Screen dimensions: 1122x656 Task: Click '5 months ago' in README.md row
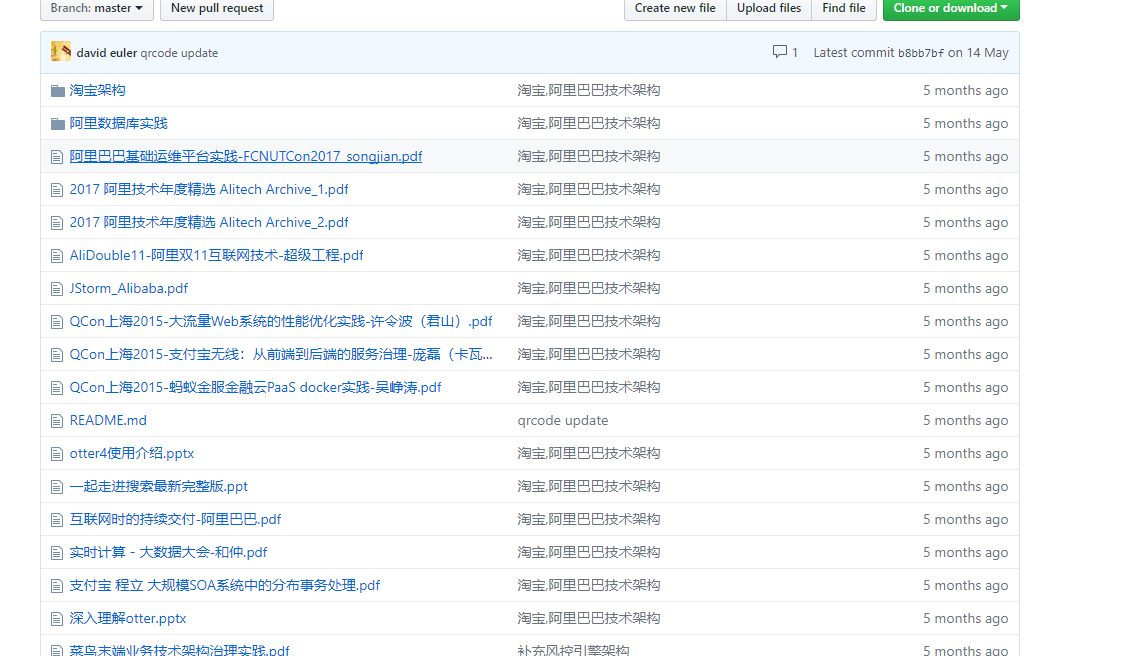click(965, 420)
